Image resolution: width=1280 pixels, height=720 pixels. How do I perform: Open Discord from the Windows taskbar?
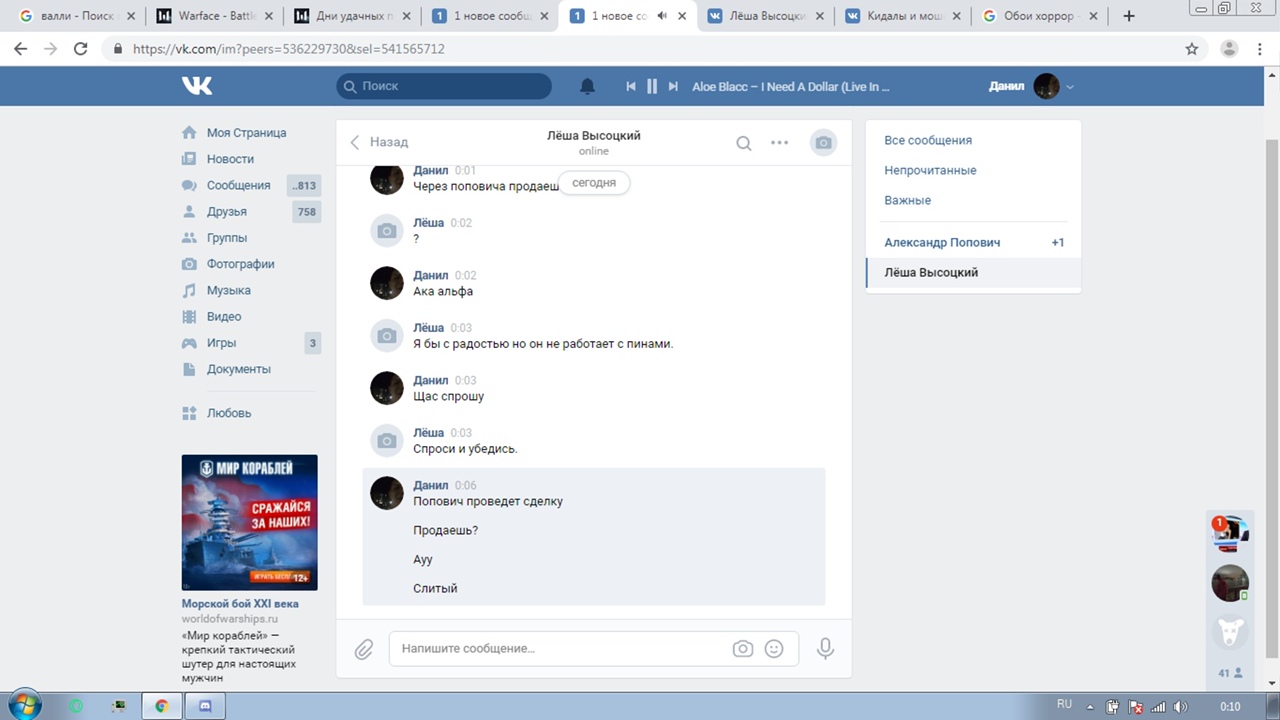coord(205,705)
